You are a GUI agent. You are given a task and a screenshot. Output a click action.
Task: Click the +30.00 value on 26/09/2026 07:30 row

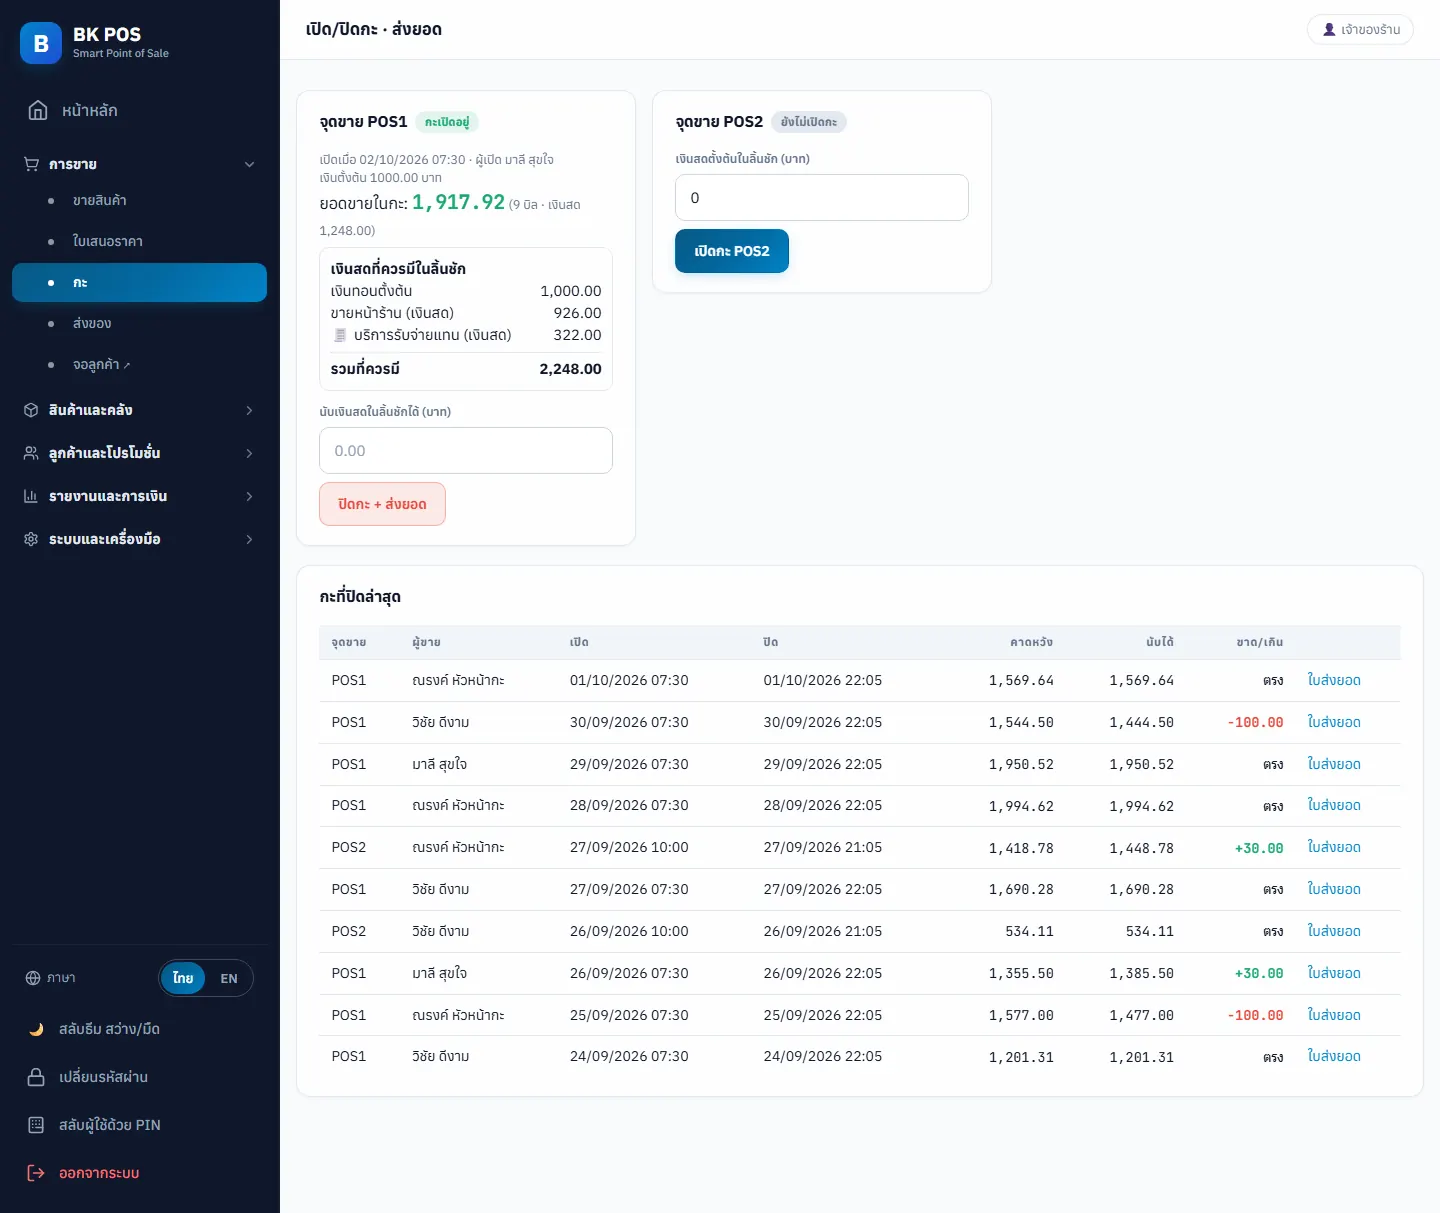(1259, 973)
